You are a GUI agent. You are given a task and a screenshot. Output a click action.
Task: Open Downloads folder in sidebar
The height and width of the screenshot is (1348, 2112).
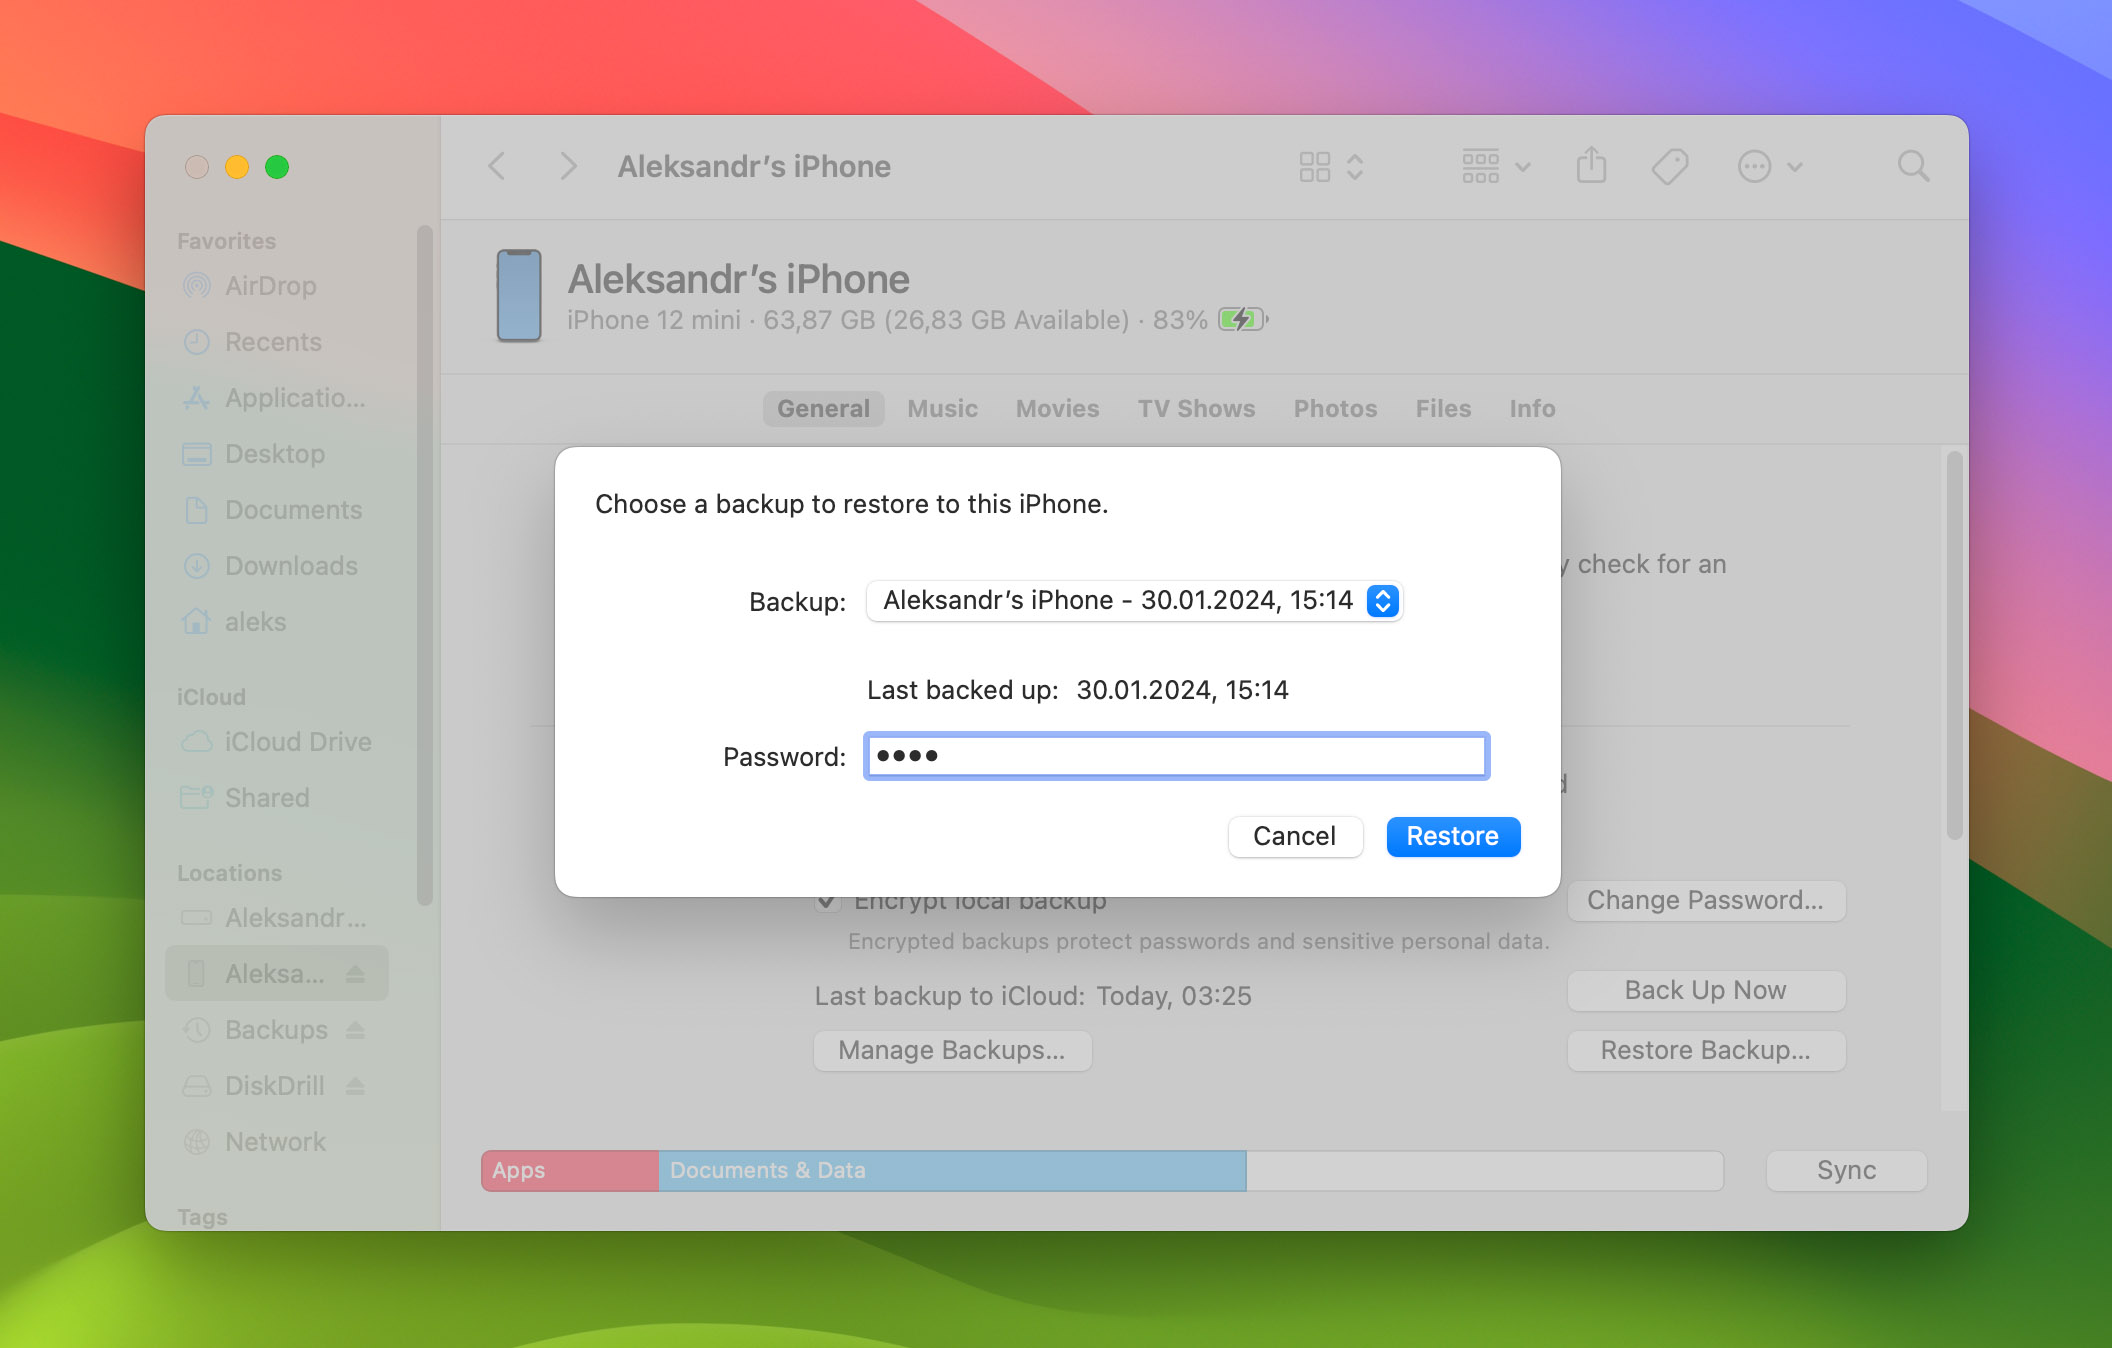[x=277, y=566]
